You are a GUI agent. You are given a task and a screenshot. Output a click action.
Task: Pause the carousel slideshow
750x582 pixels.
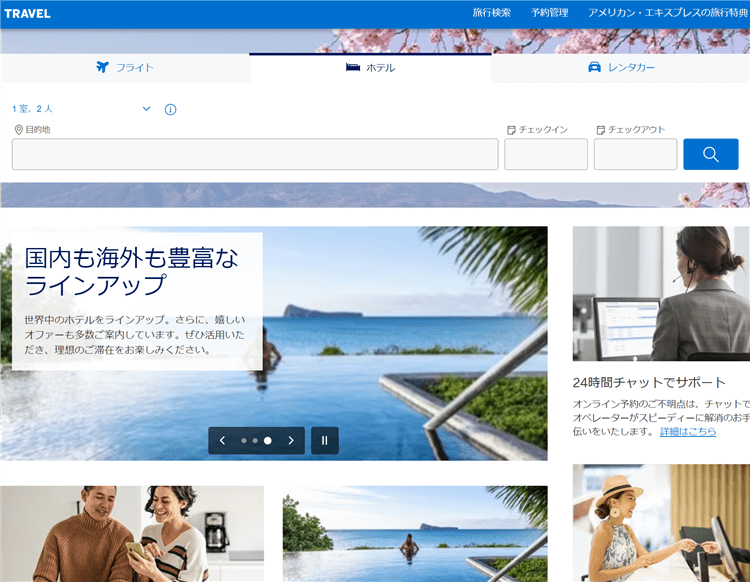tap(324, 440)
